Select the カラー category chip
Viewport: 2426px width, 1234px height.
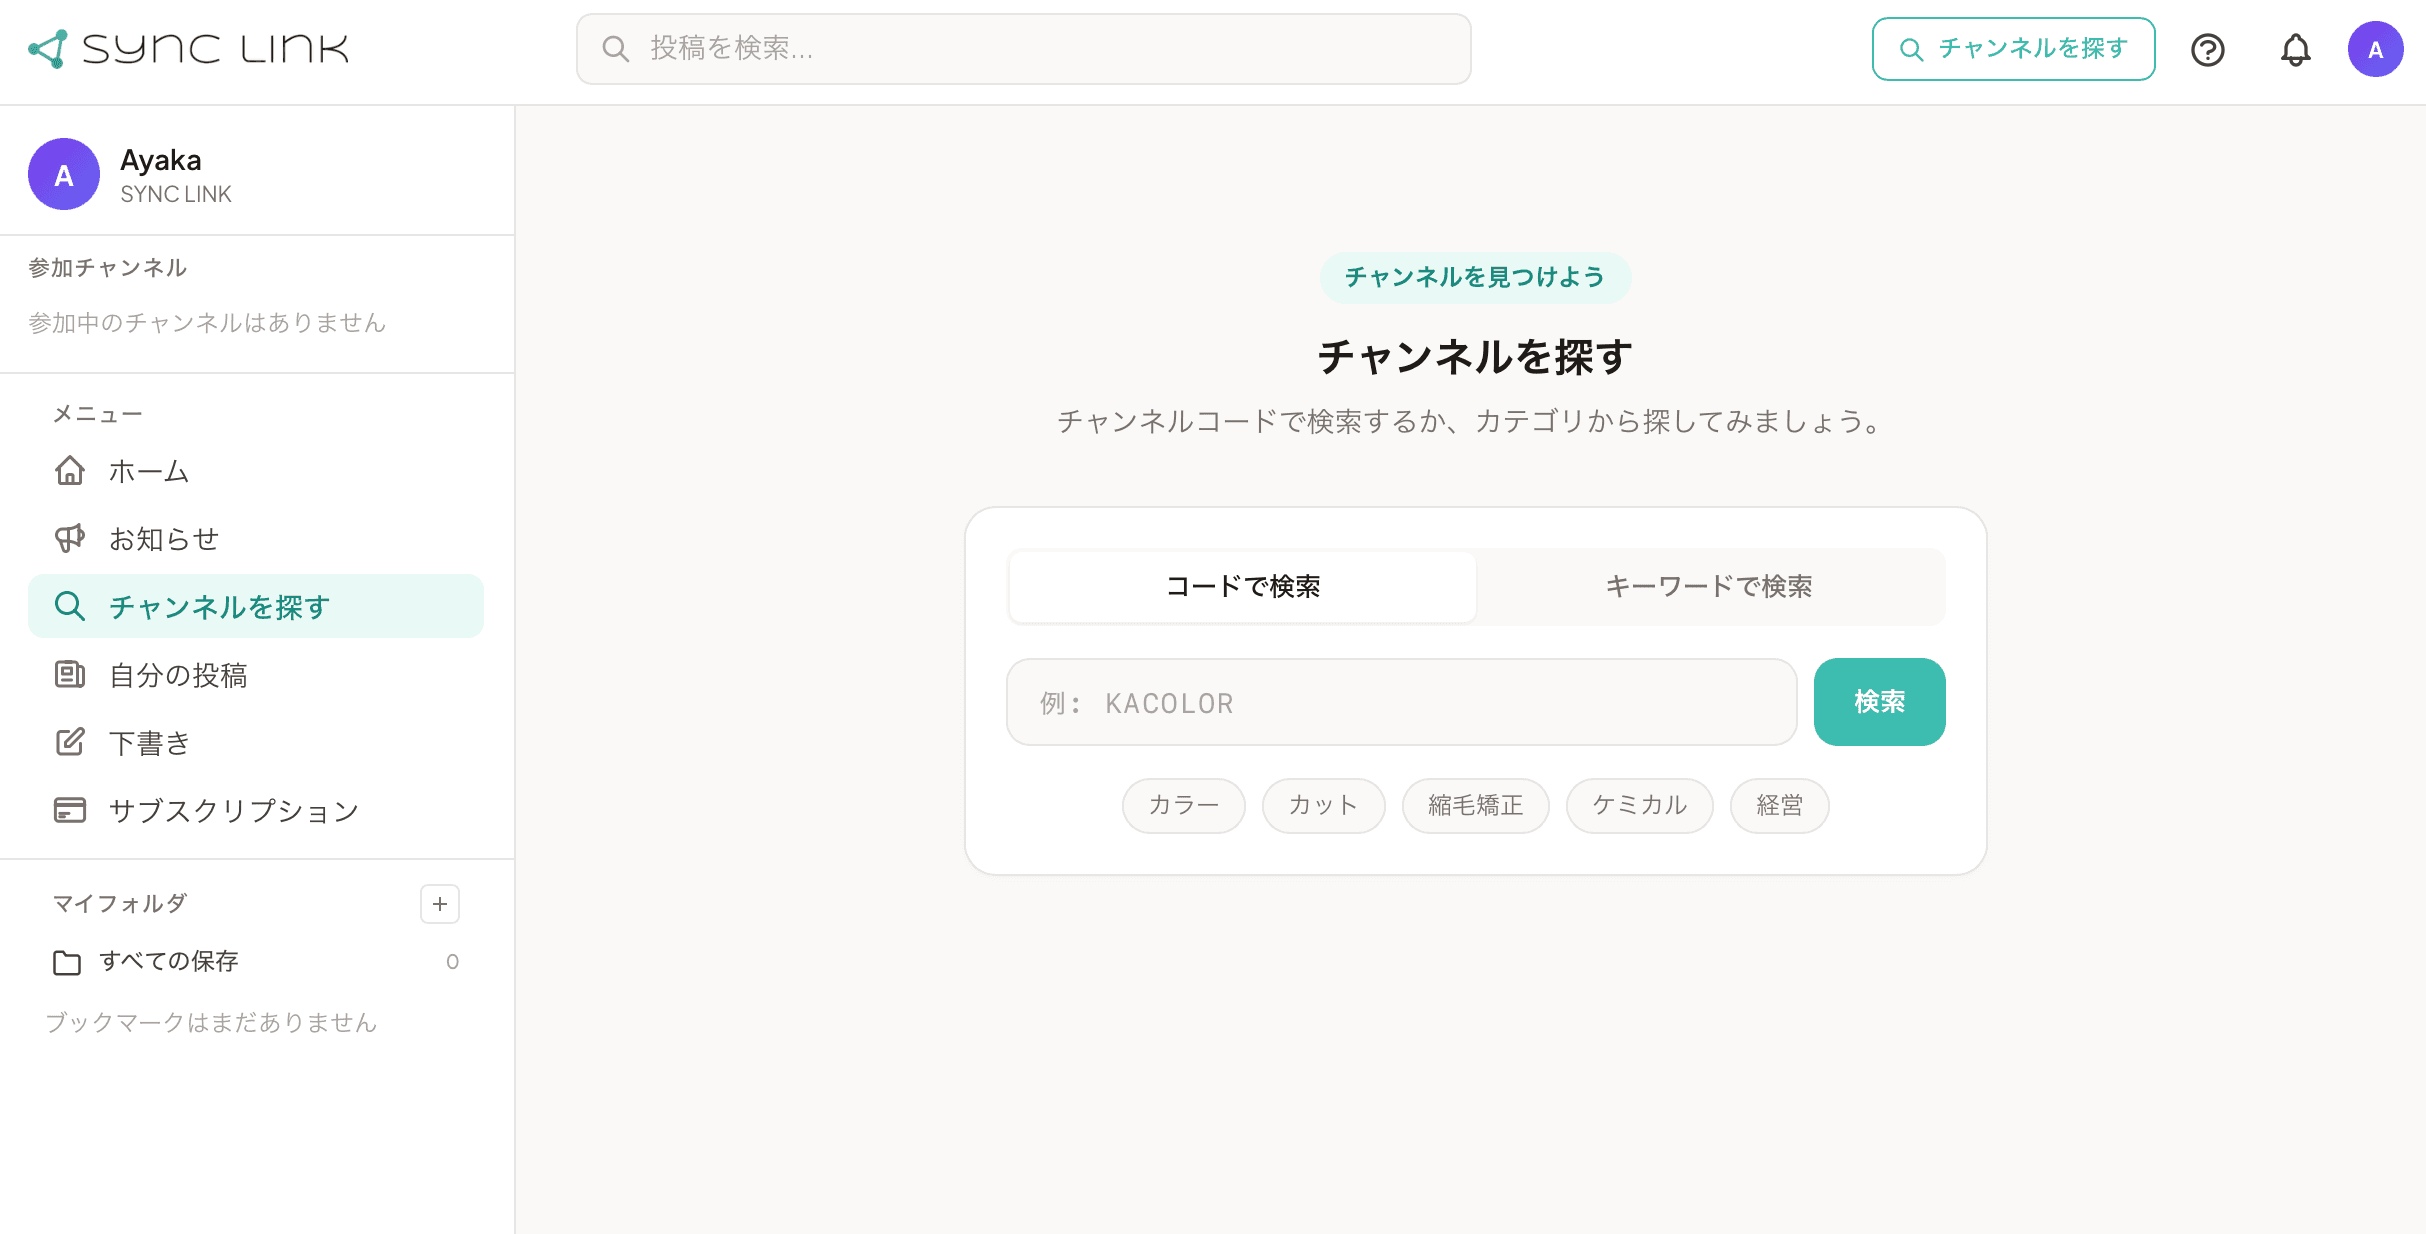(1183, 805)
